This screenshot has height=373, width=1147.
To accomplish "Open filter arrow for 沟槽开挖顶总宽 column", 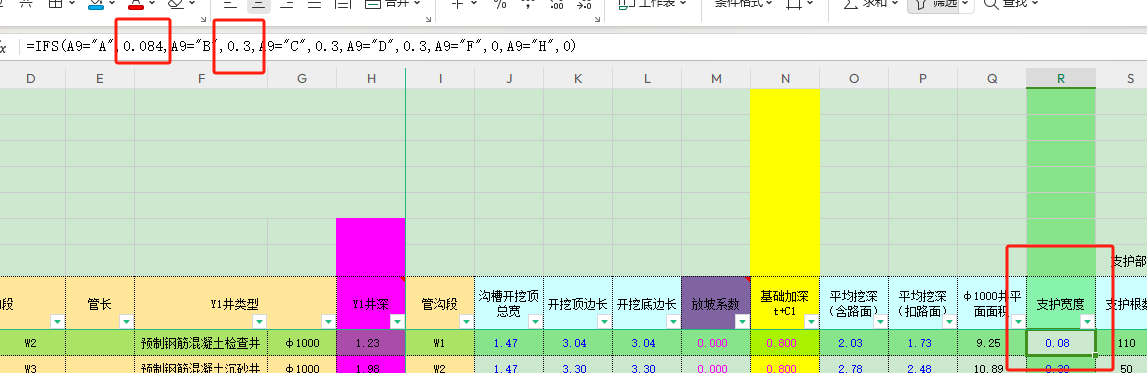I will tap(535, 321).
